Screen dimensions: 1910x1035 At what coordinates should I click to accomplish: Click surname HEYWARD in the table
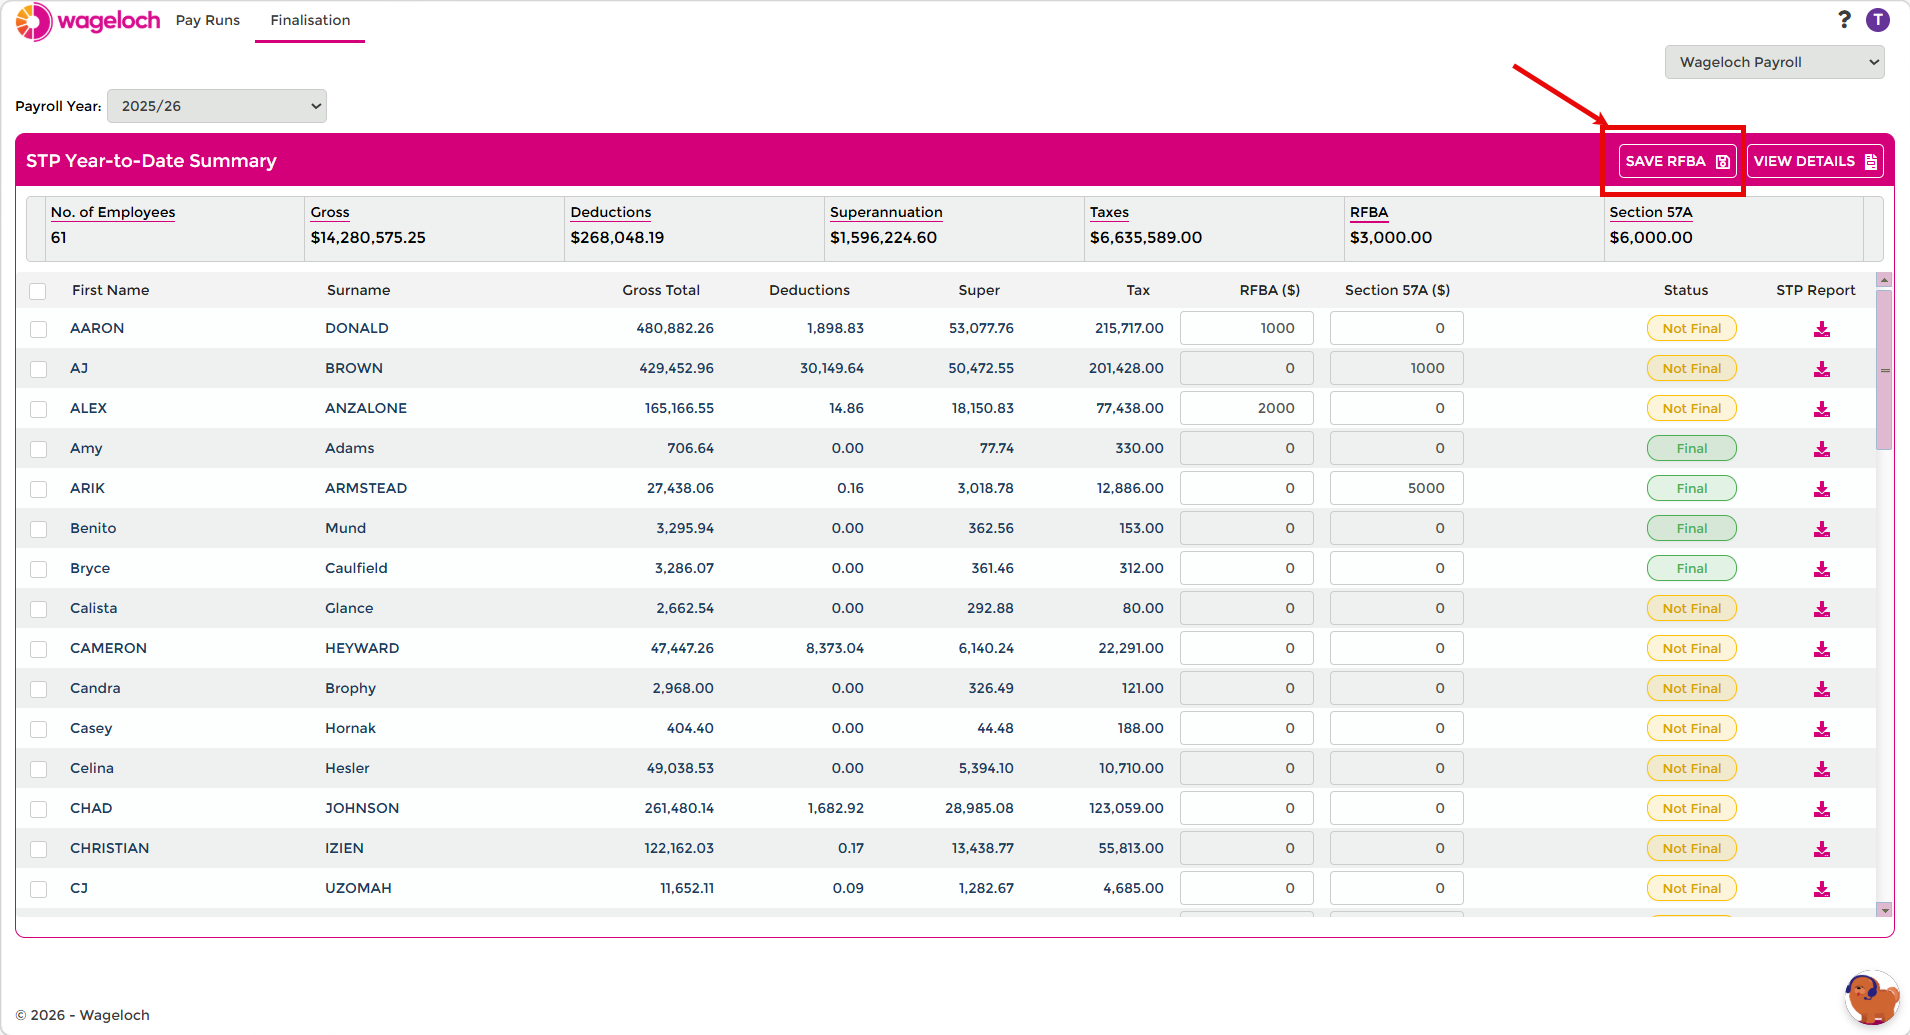click(362, 648)
